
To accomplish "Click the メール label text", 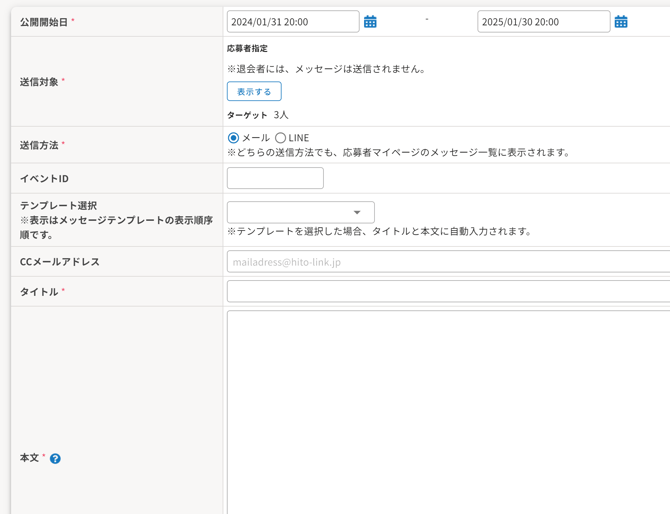I will click(256, 138).
